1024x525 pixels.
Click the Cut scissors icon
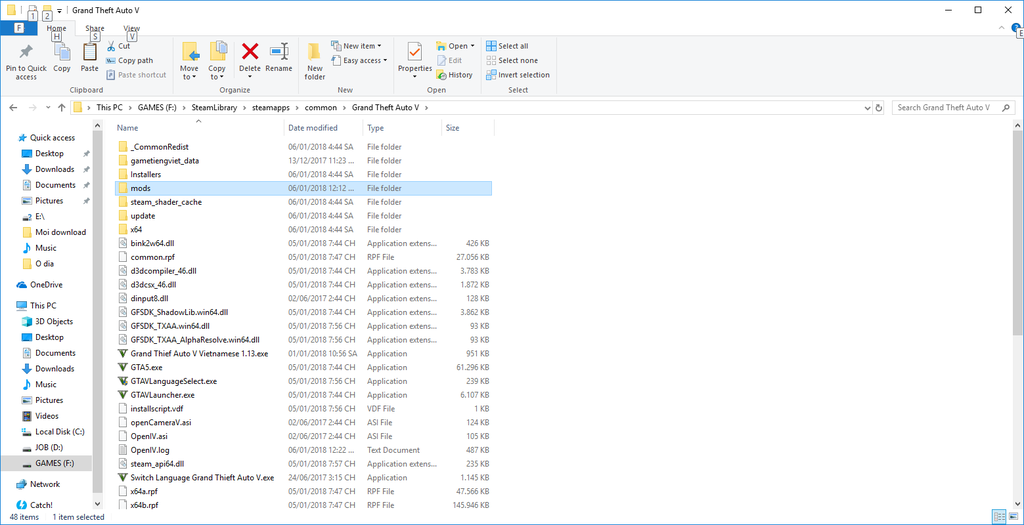(x=110, y=46)
